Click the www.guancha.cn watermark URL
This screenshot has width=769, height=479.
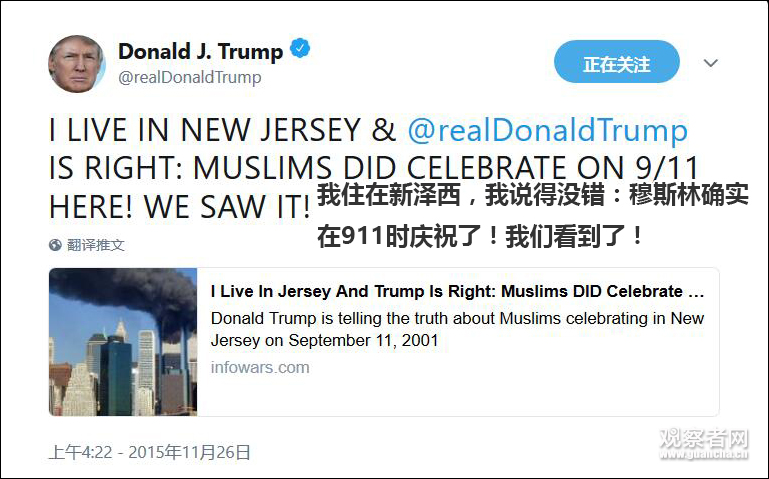703,454
